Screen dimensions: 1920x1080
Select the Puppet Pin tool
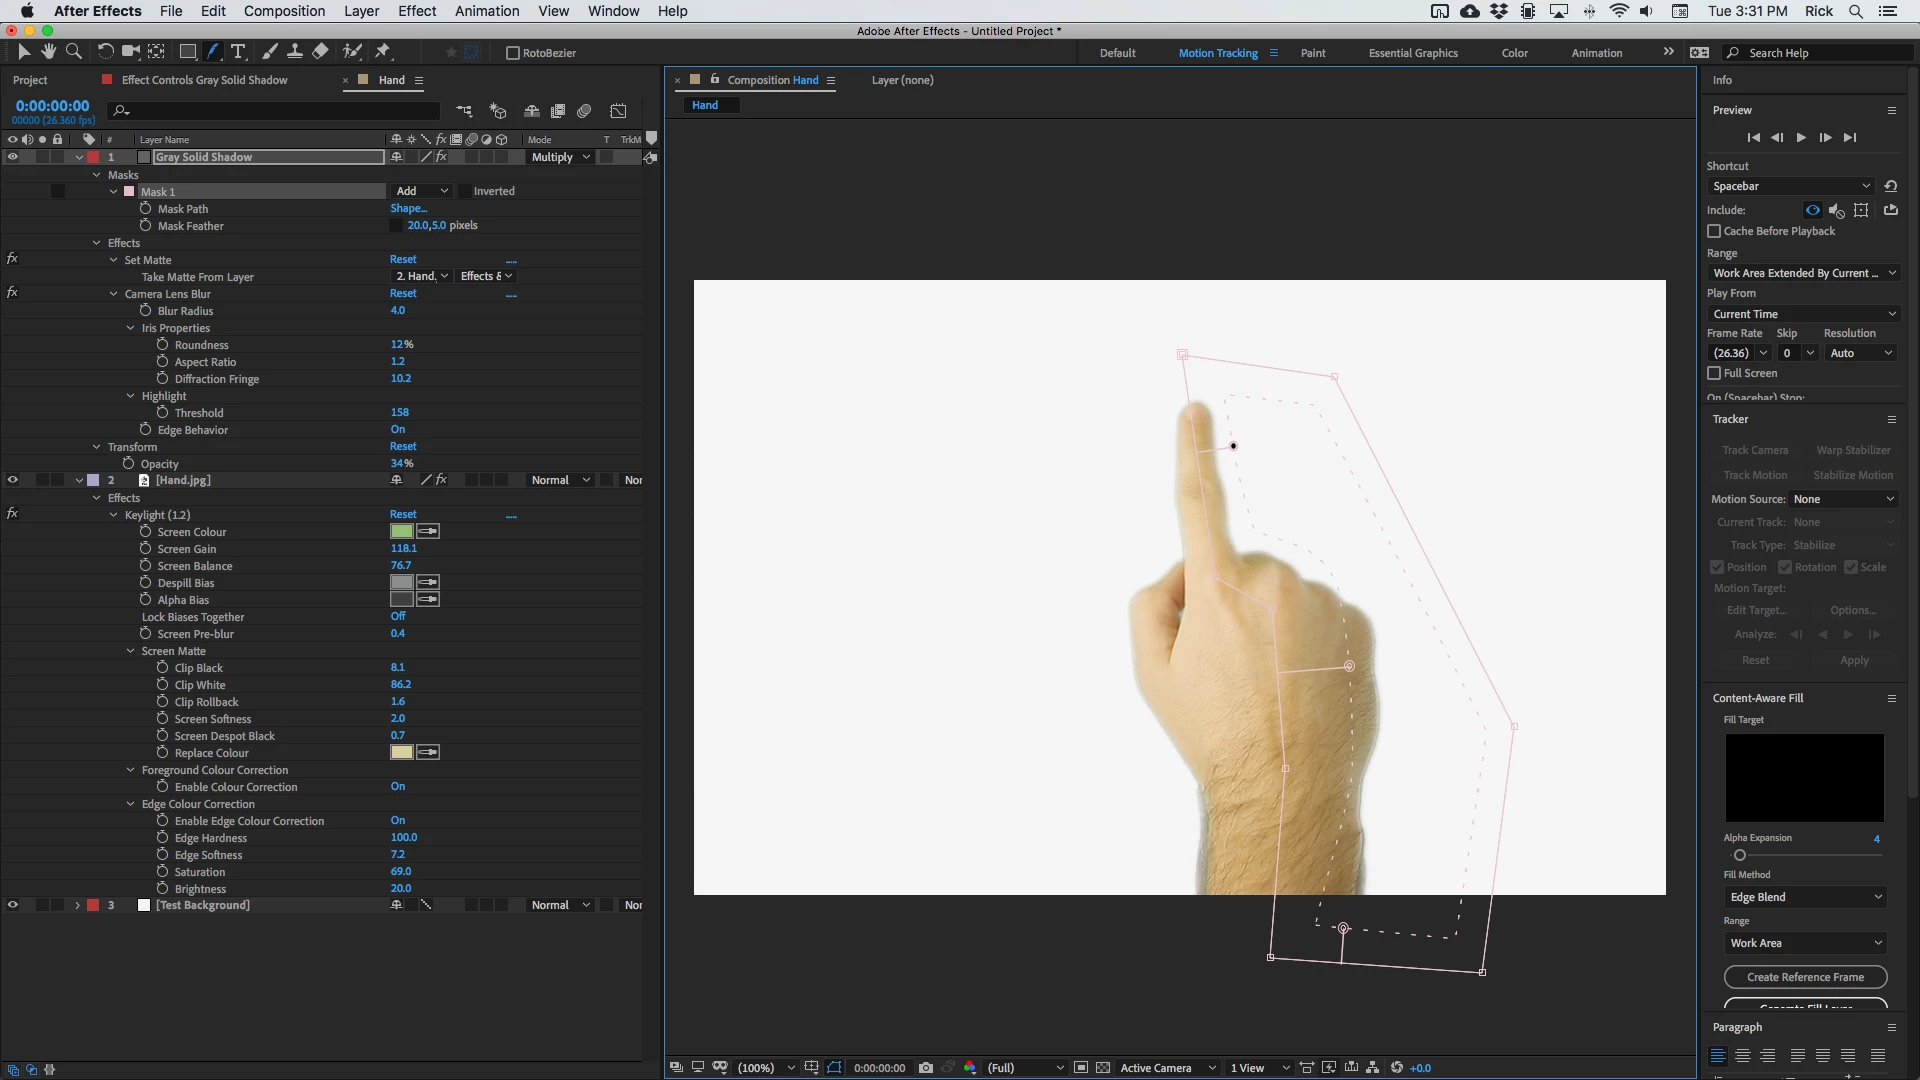[x=383, y=52]
